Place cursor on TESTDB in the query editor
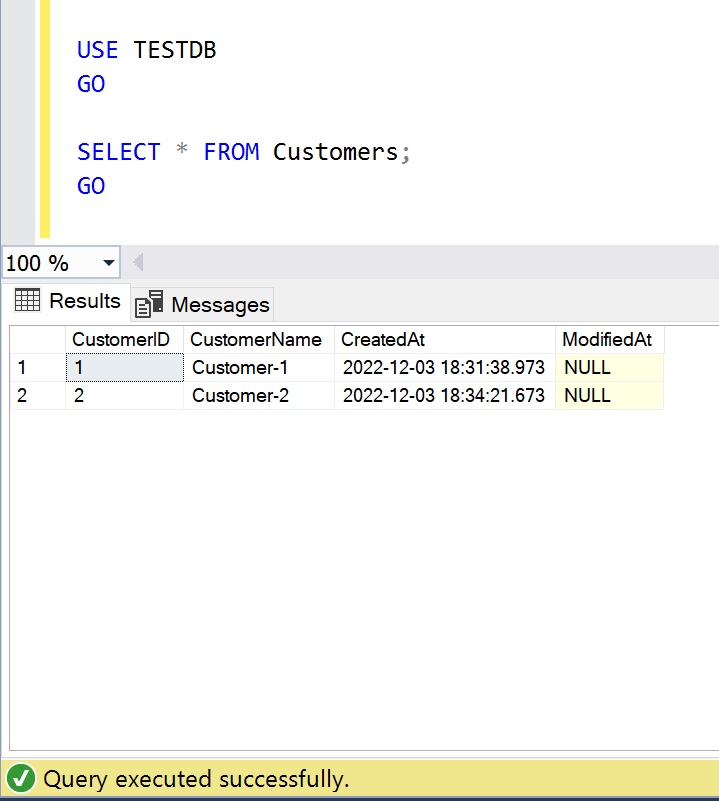This screenshot has height=801, width=719. coord(175,50)
